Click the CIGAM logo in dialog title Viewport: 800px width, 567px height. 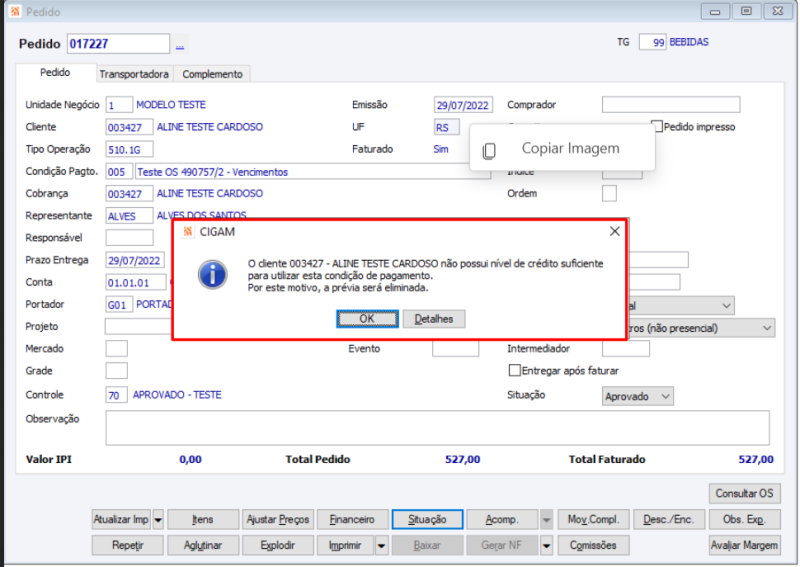click(188, 232)
